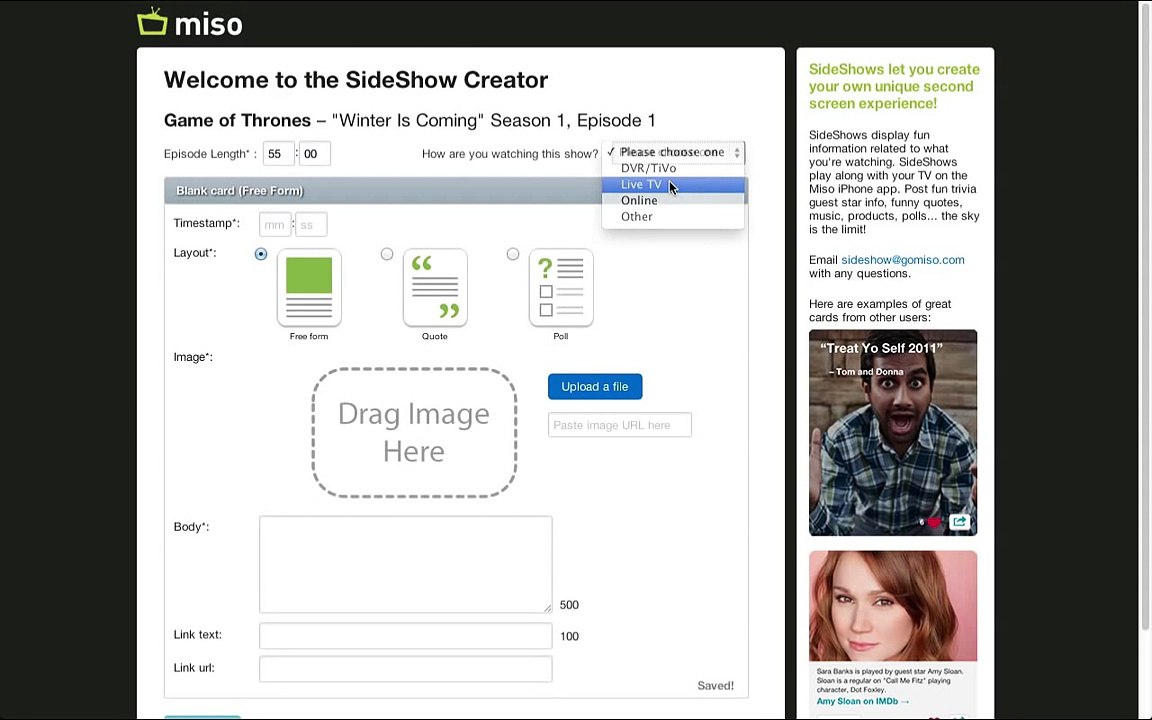Select the Quote layout icon
This screenshot has height=720, width=1152.
435,288
